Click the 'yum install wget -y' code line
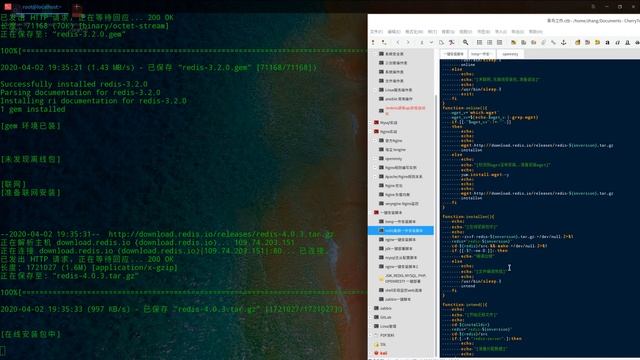 pyautogui.click(x=485, y=174)
